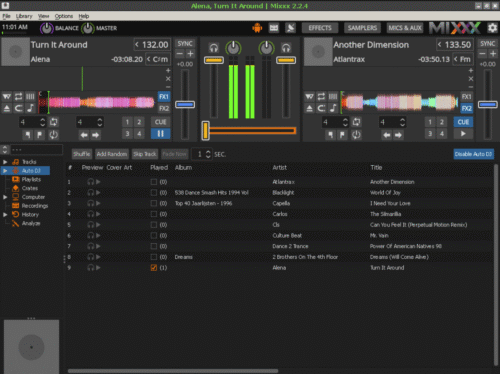Open the Options menu
The image size is (500, 374).
(64, 16)
